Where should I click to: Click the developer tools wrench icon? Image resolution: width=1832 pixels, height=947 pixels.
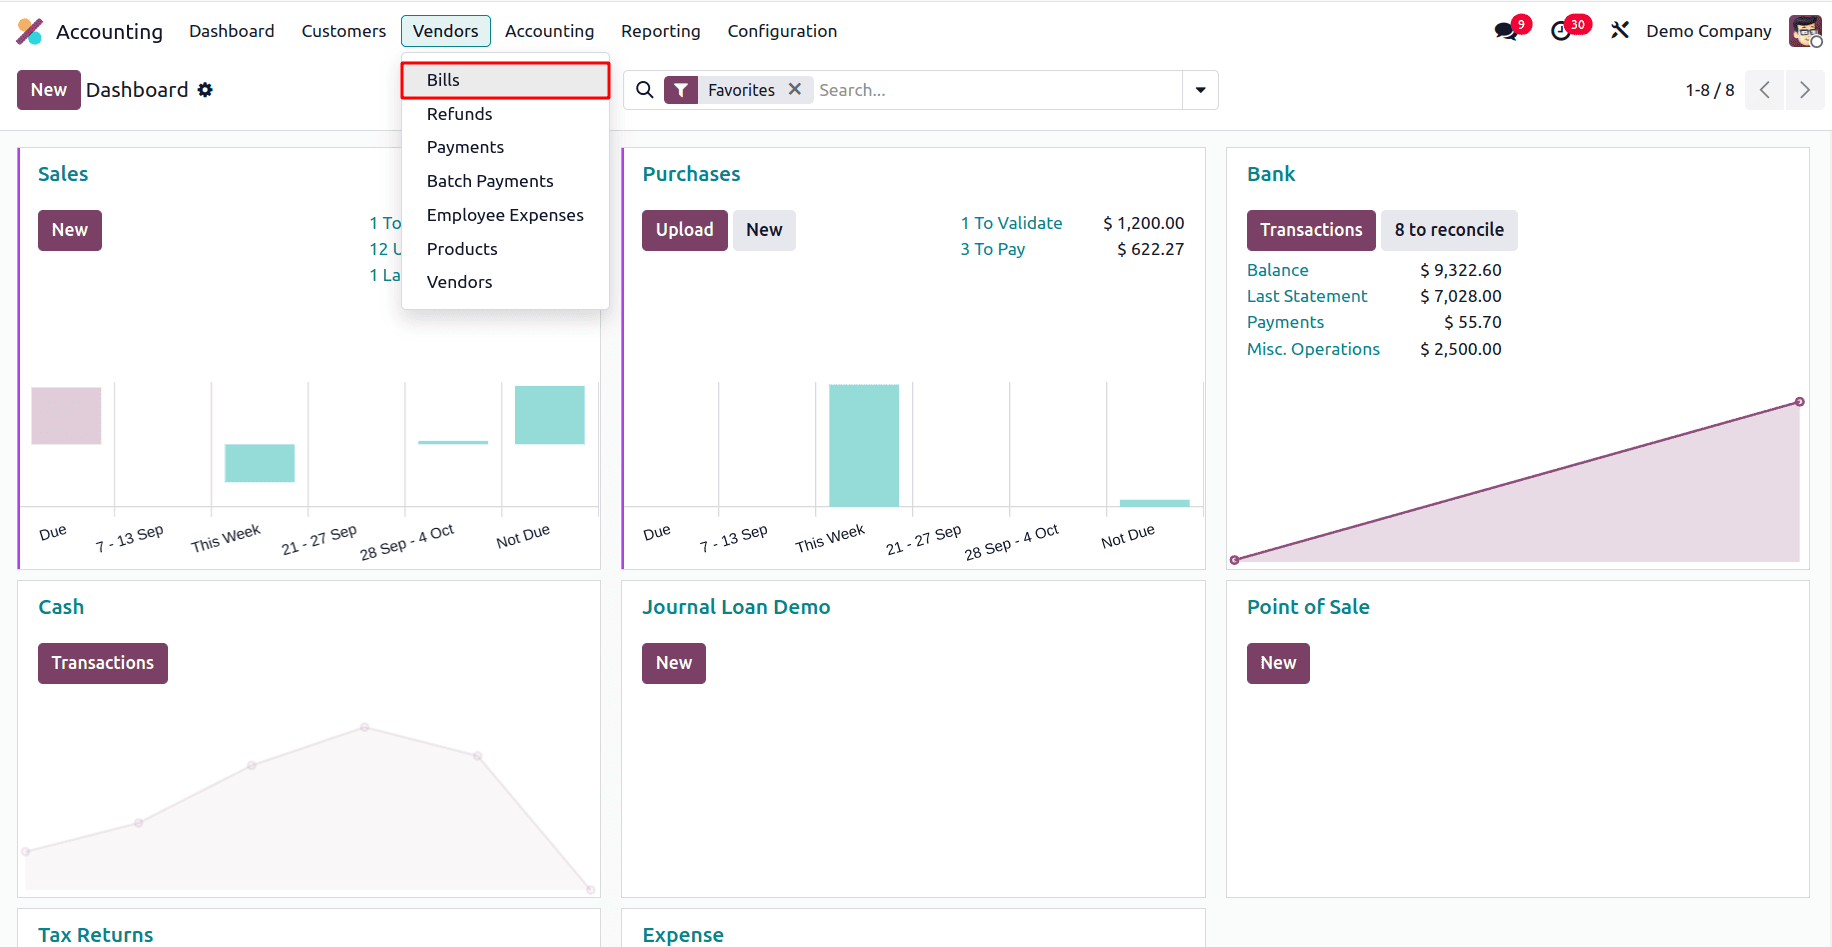[1620, 29]
